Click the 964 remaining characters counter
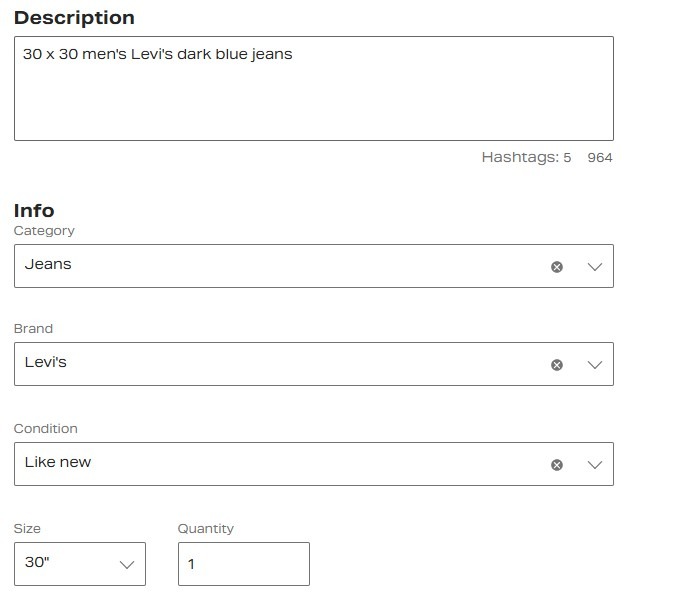This screenshot has height=607, width=675. pyautogui.click(x=599, y=158)
